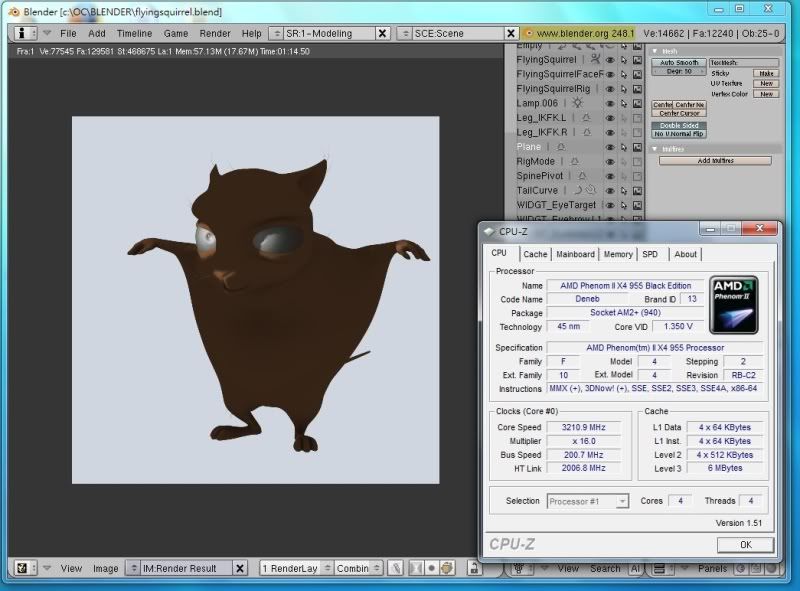Open the 1 RenderLay layer dropdown

(296, 568)
